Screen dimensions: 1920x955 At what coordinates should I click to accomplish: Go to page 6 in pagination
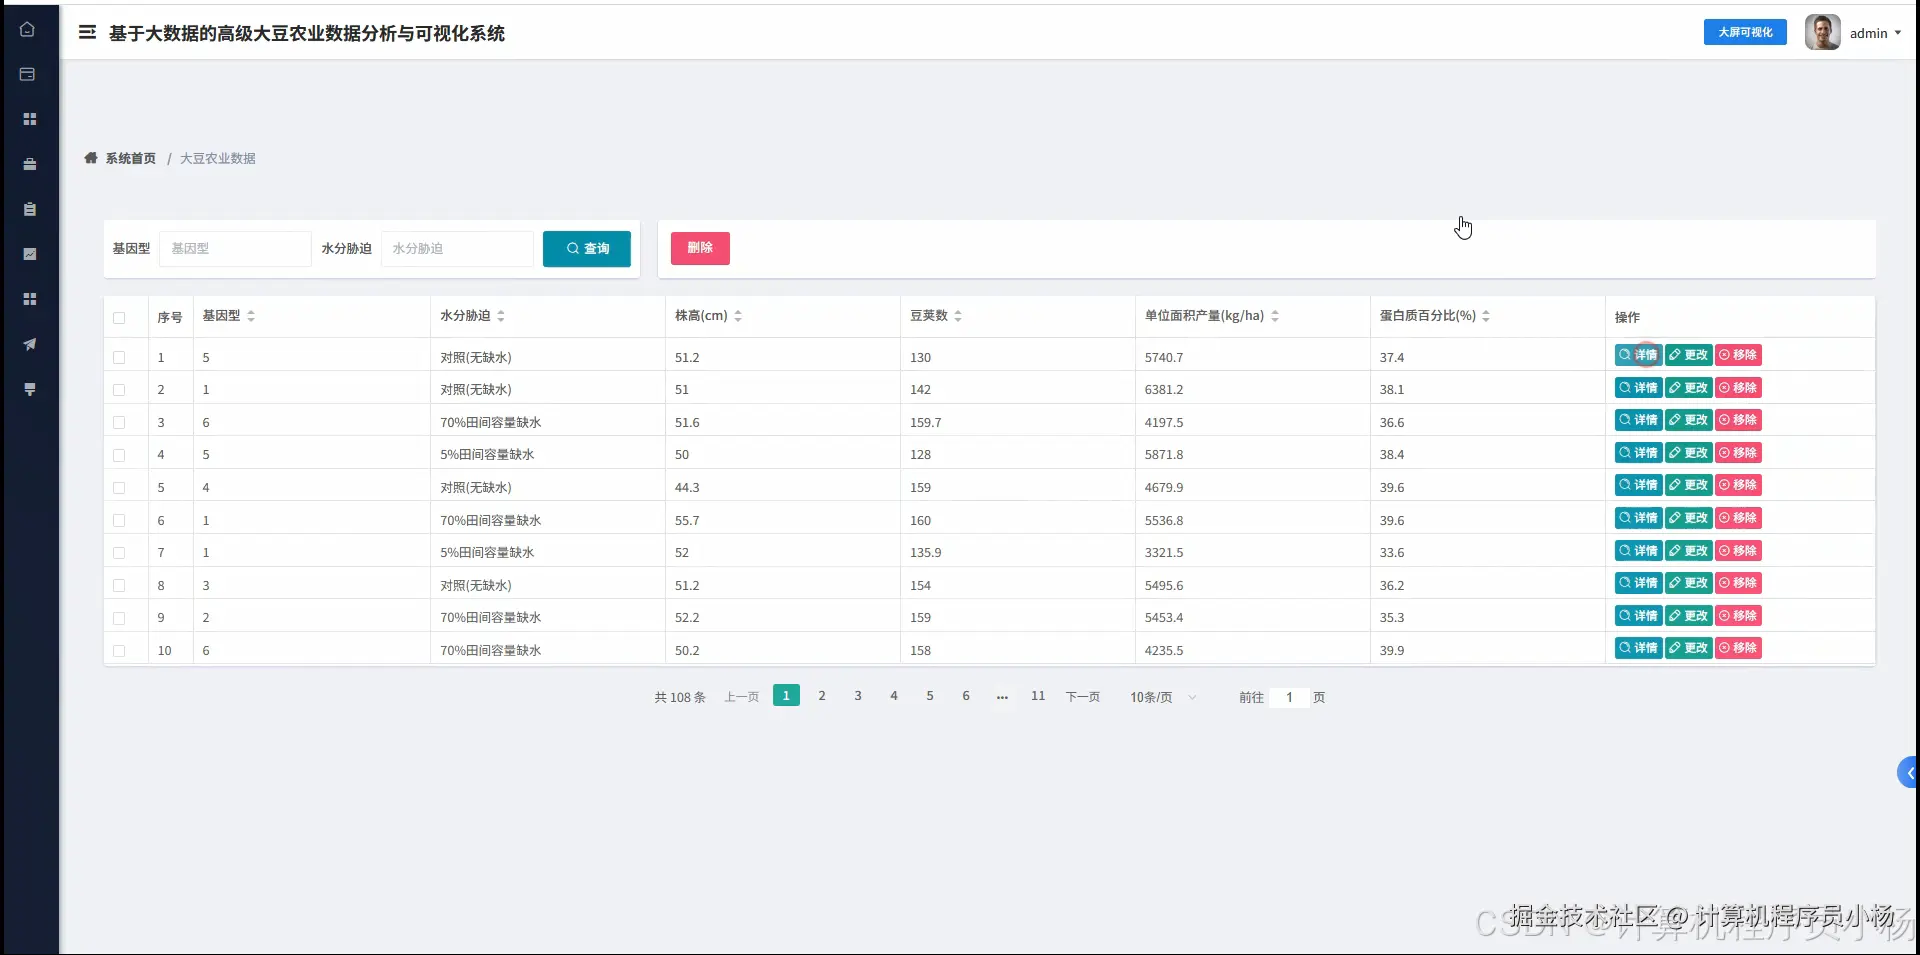pos(966,696)
